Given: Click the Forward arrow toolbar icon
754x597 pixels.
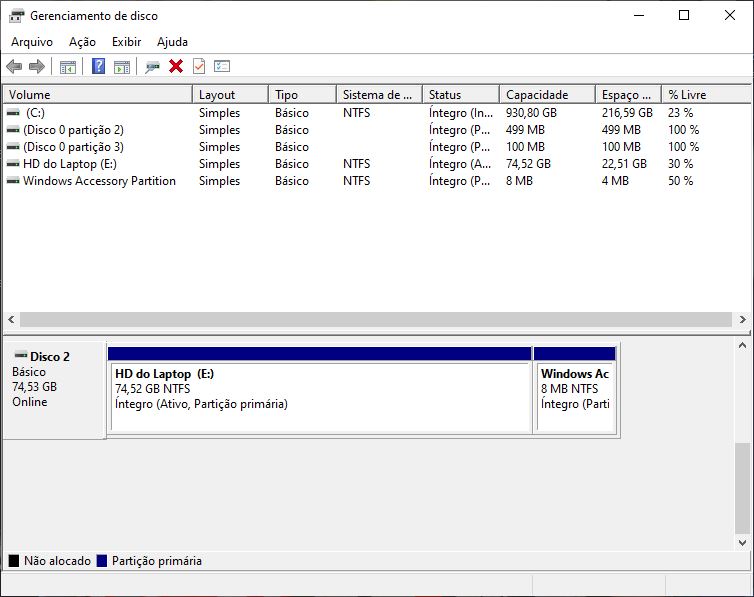Looking at the screenshot, I should tap(37, 66).
